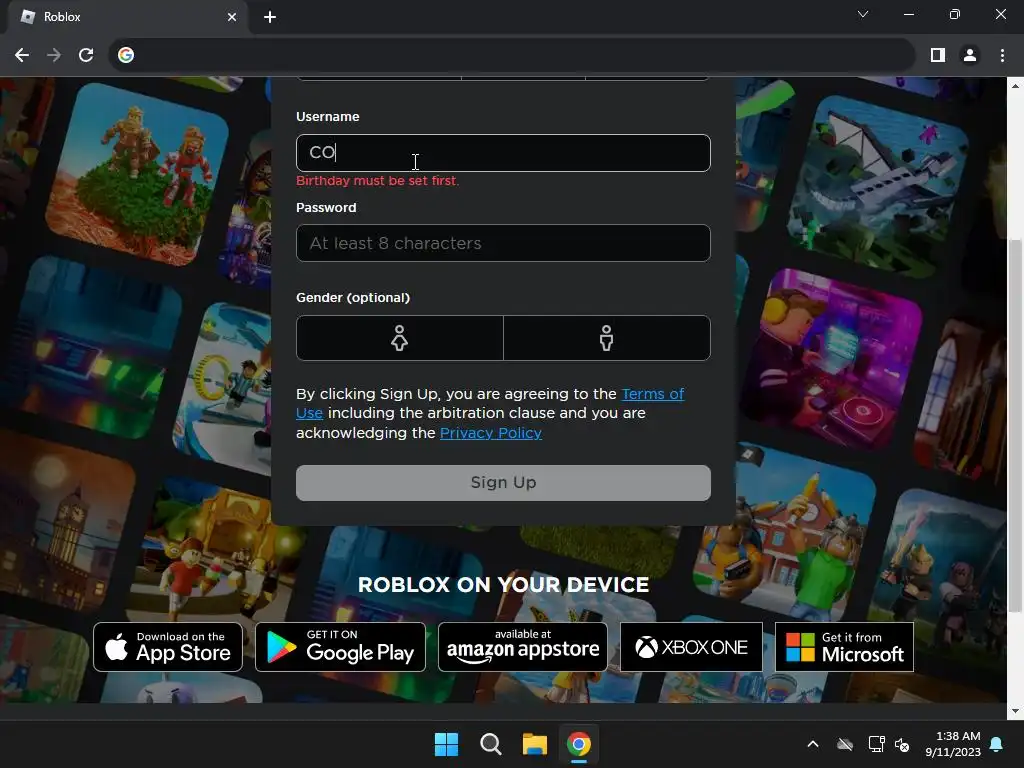The image size is (1024, 768).
Task: Click the cloud sync tray icon
Action: pos(845,744)
